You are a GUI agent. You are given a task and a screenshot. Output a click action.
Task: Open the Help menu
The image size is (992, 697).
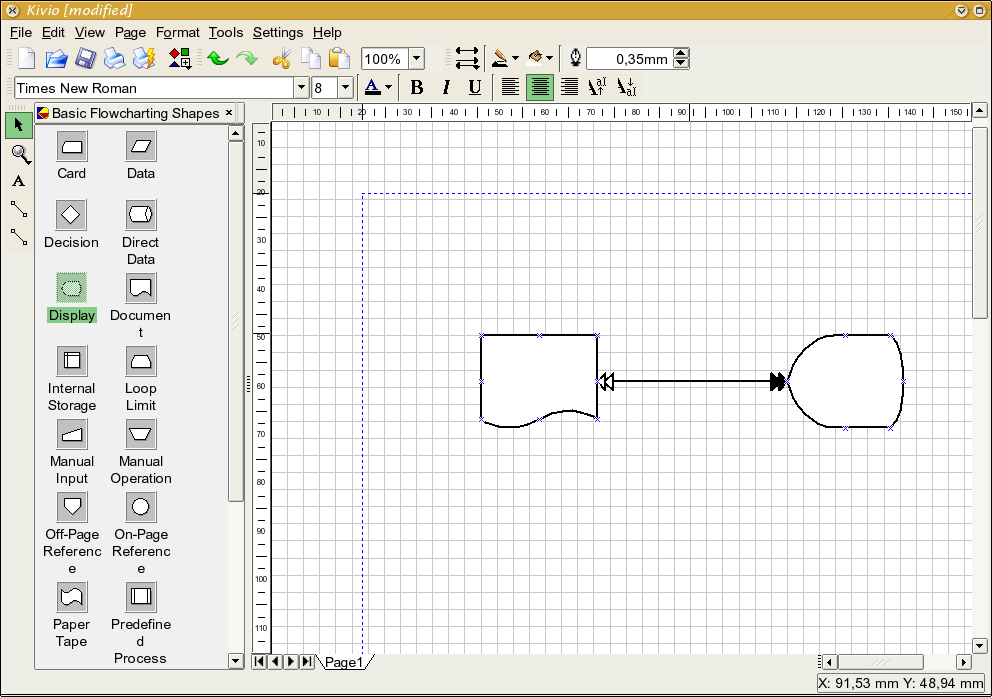click(x=327, y=32)
